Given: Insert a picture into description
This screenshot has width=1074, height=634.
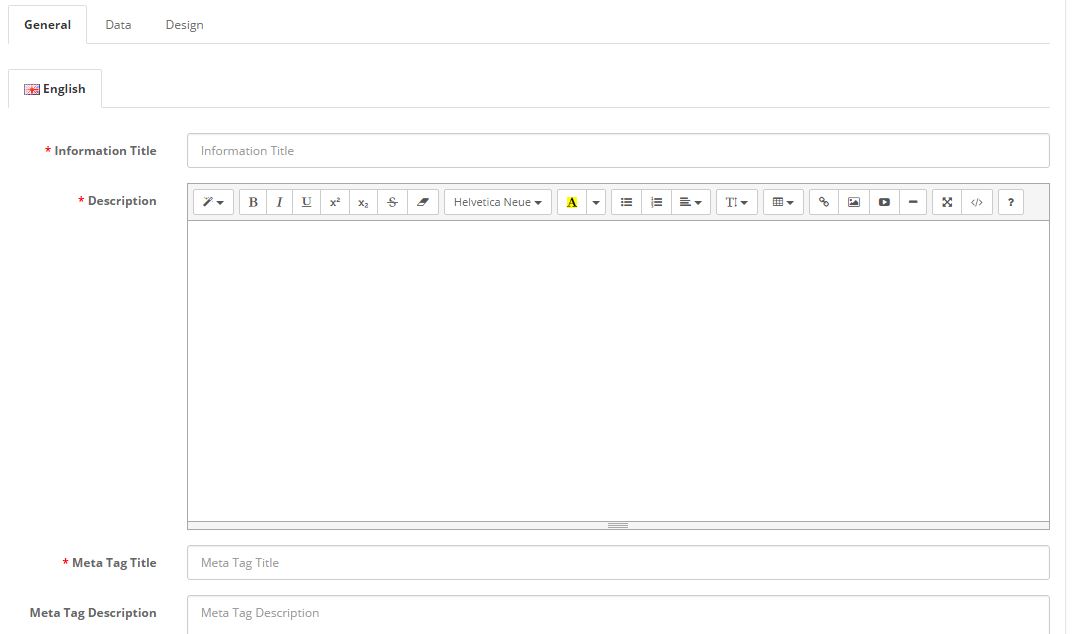Looking at the screenshot, I should (854, 202).
